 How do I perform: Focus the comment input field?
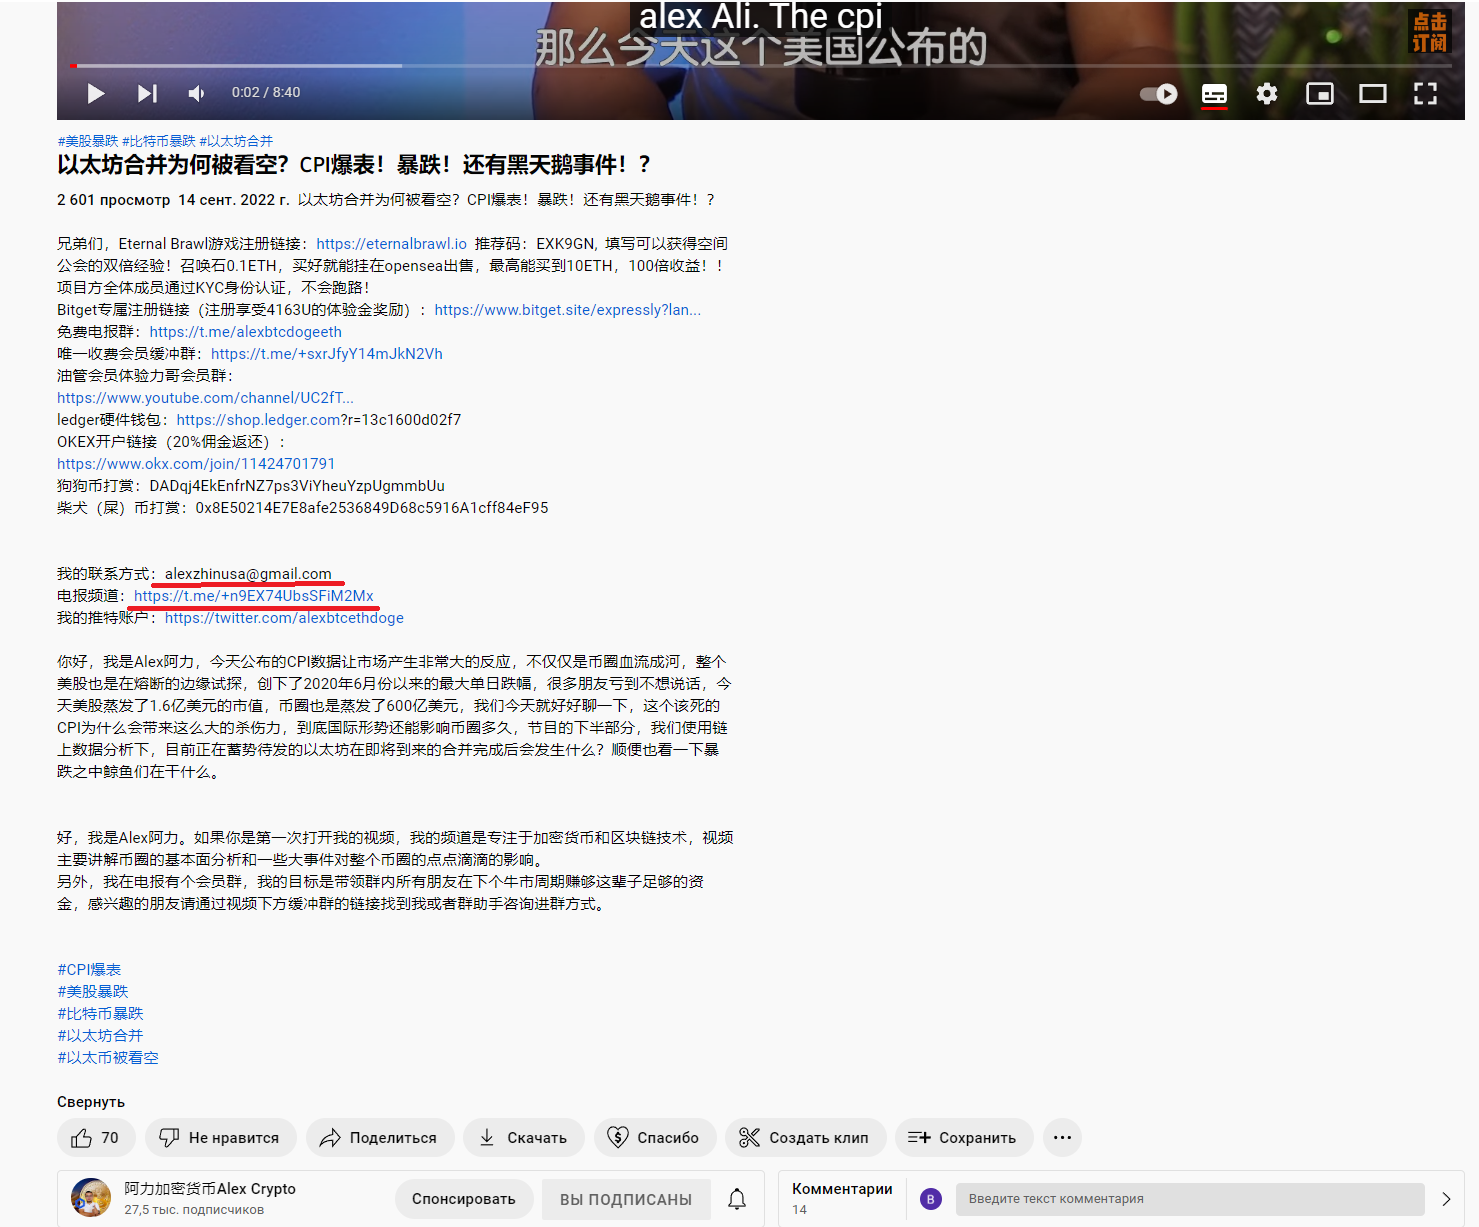(1190, 1199)
